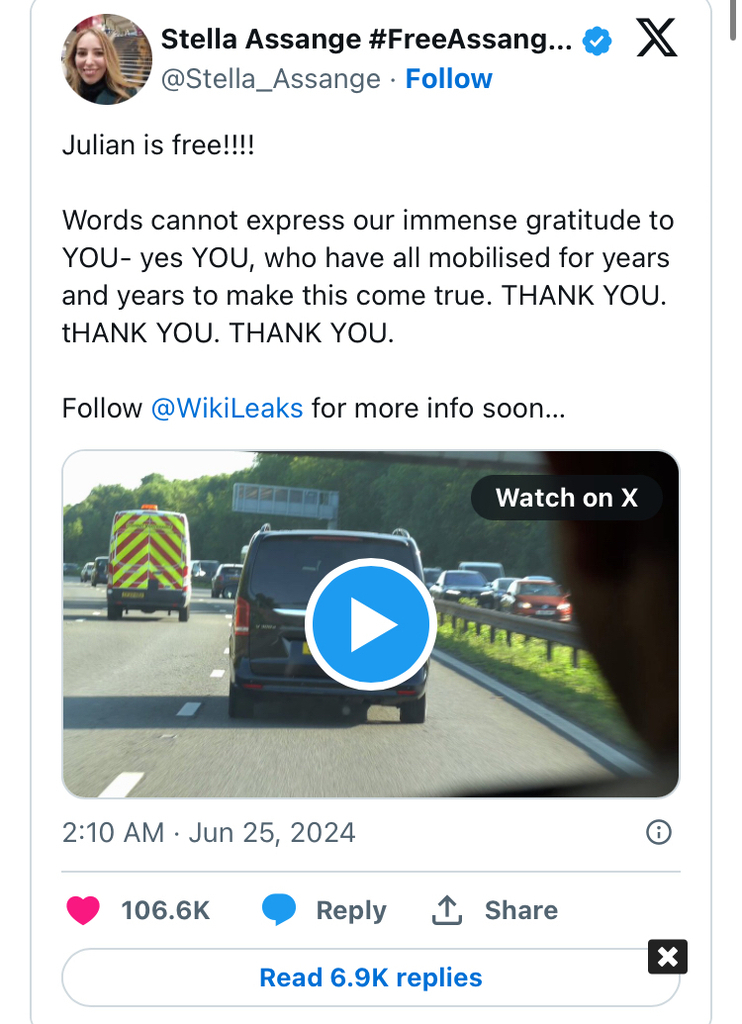Open Read 6.9K replies button

(x=370, y=978)
